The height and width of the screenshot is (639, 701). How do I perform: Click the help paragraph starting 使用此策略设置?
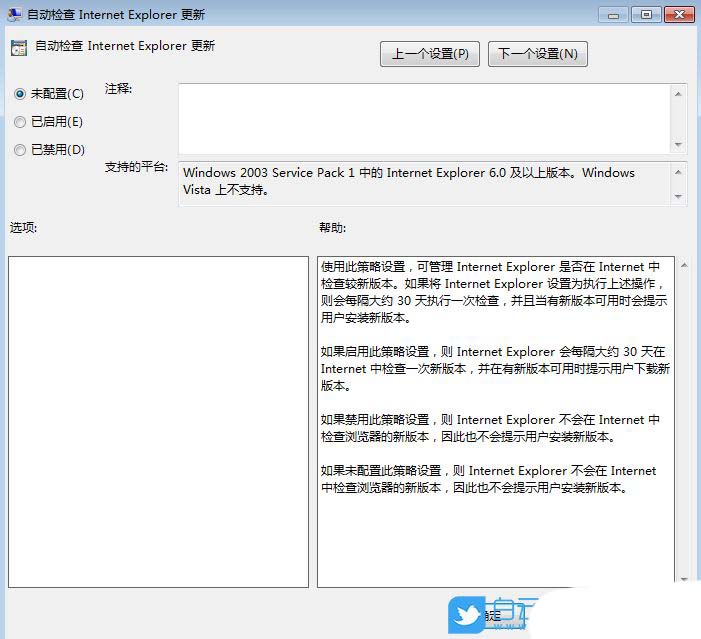(494, 292)
